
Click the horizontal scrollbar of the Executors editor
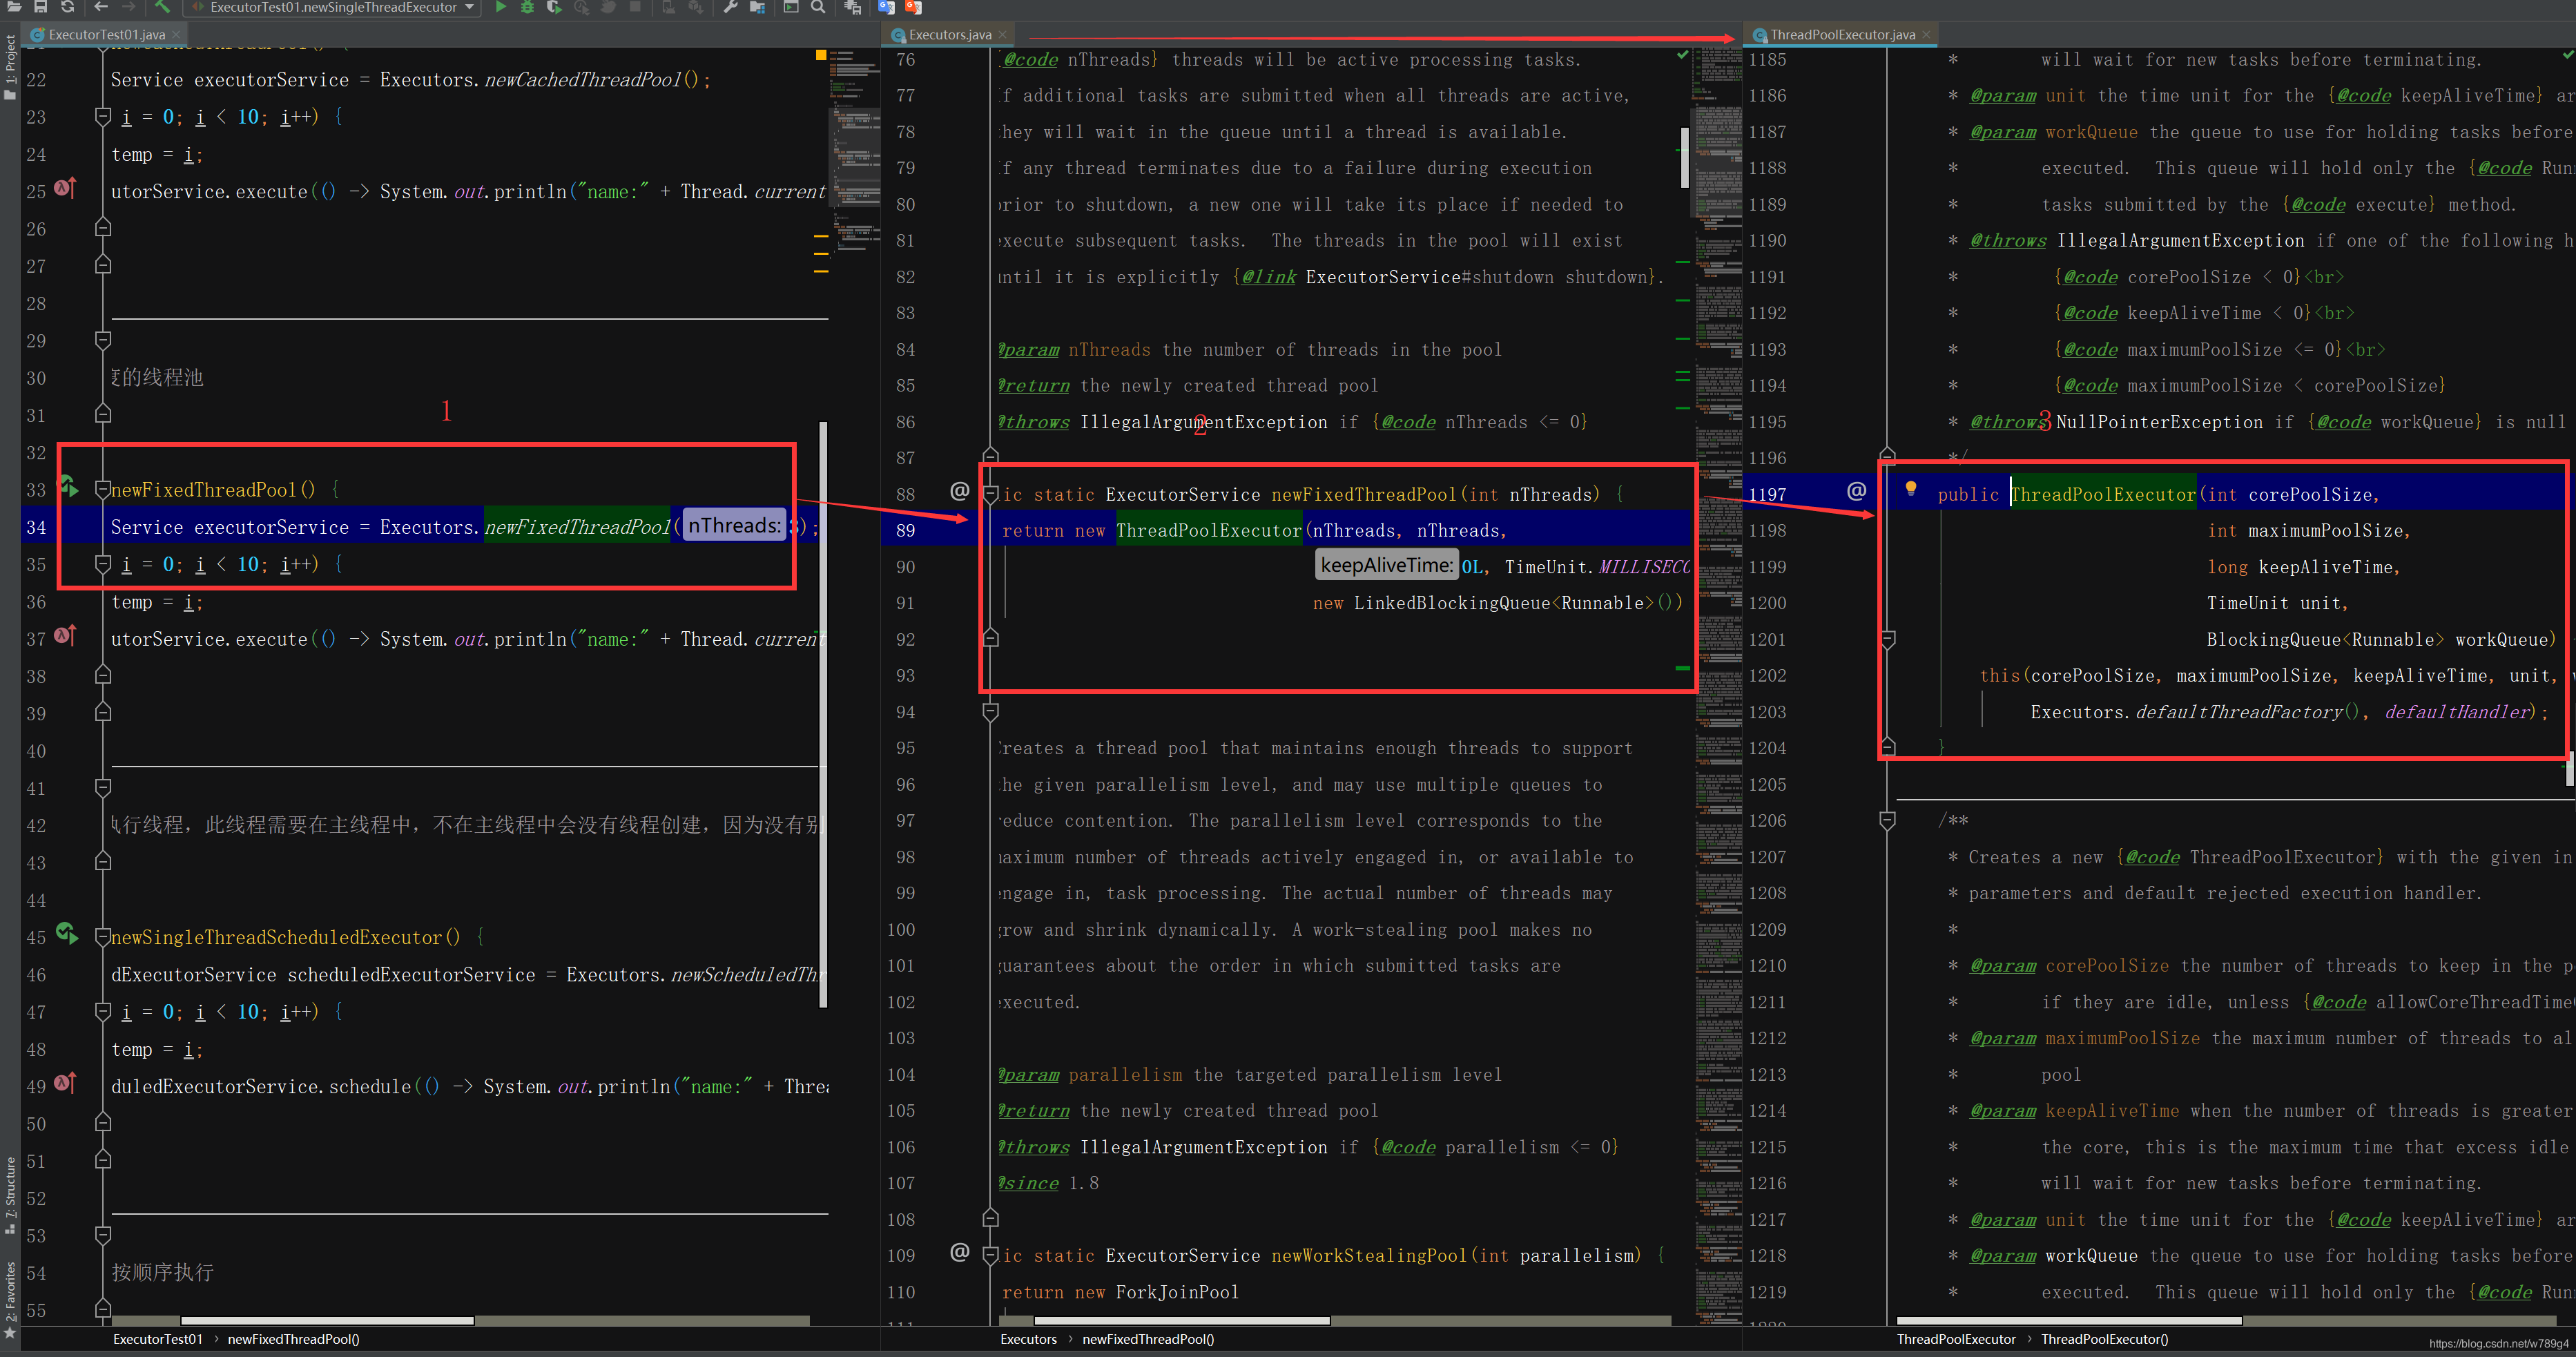tap(1181, 1320)
